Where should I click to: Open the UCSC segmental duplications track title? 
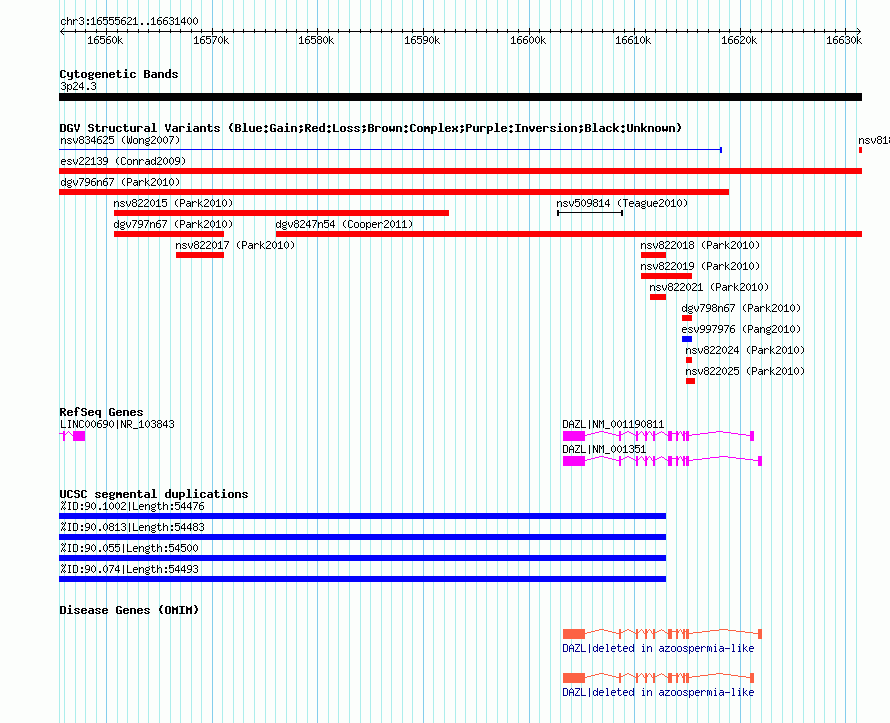pyautogui.click(x=154, y=494)
